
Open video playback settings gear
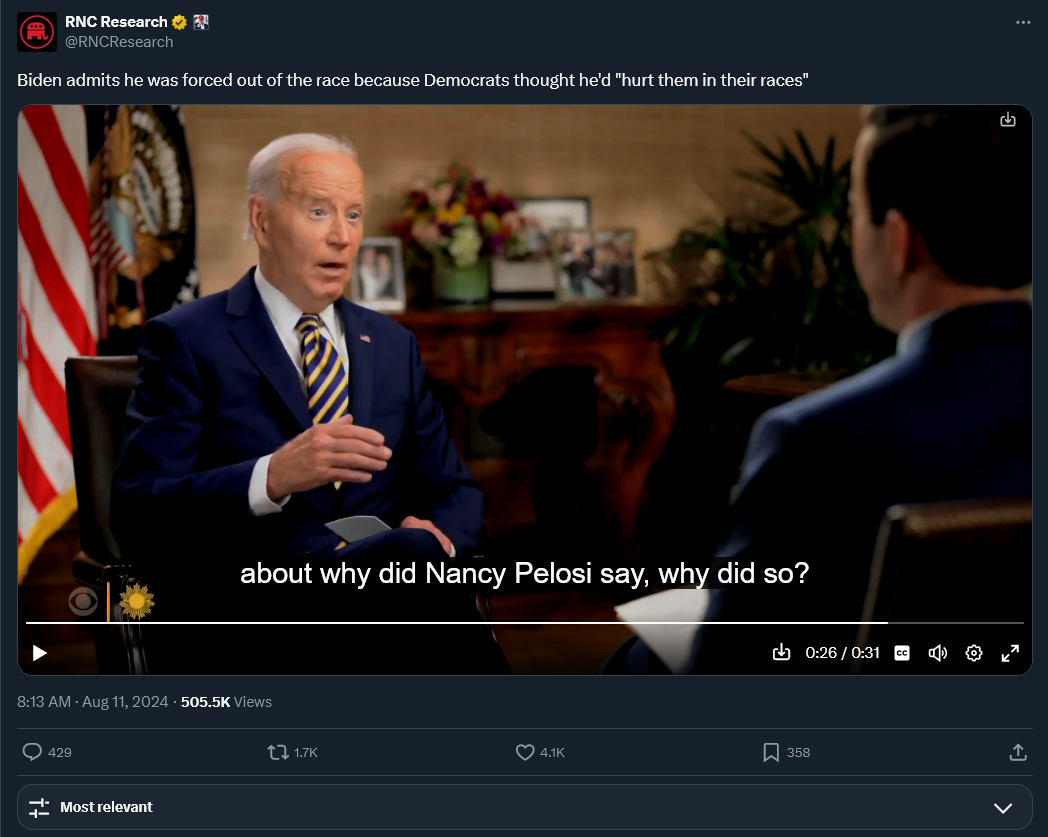(974, 653)
